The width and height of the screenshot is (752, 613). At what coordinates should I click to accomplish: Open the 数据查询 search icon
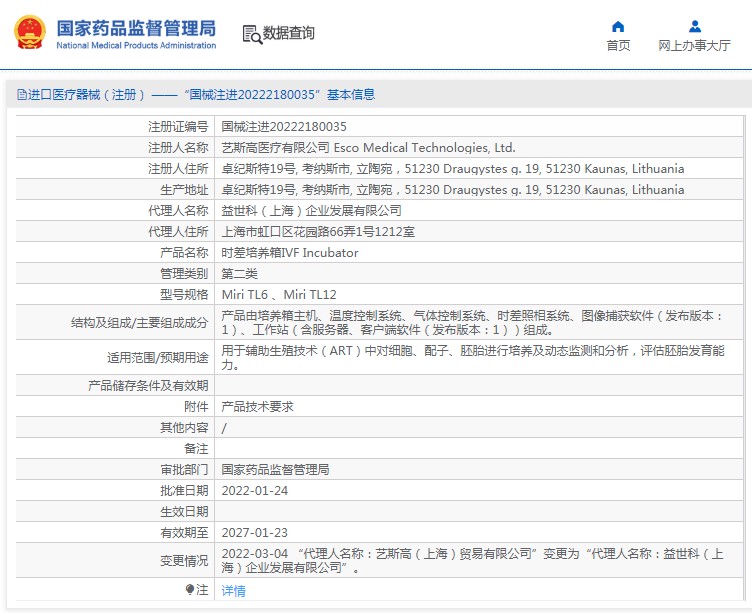tap(252, 34)
